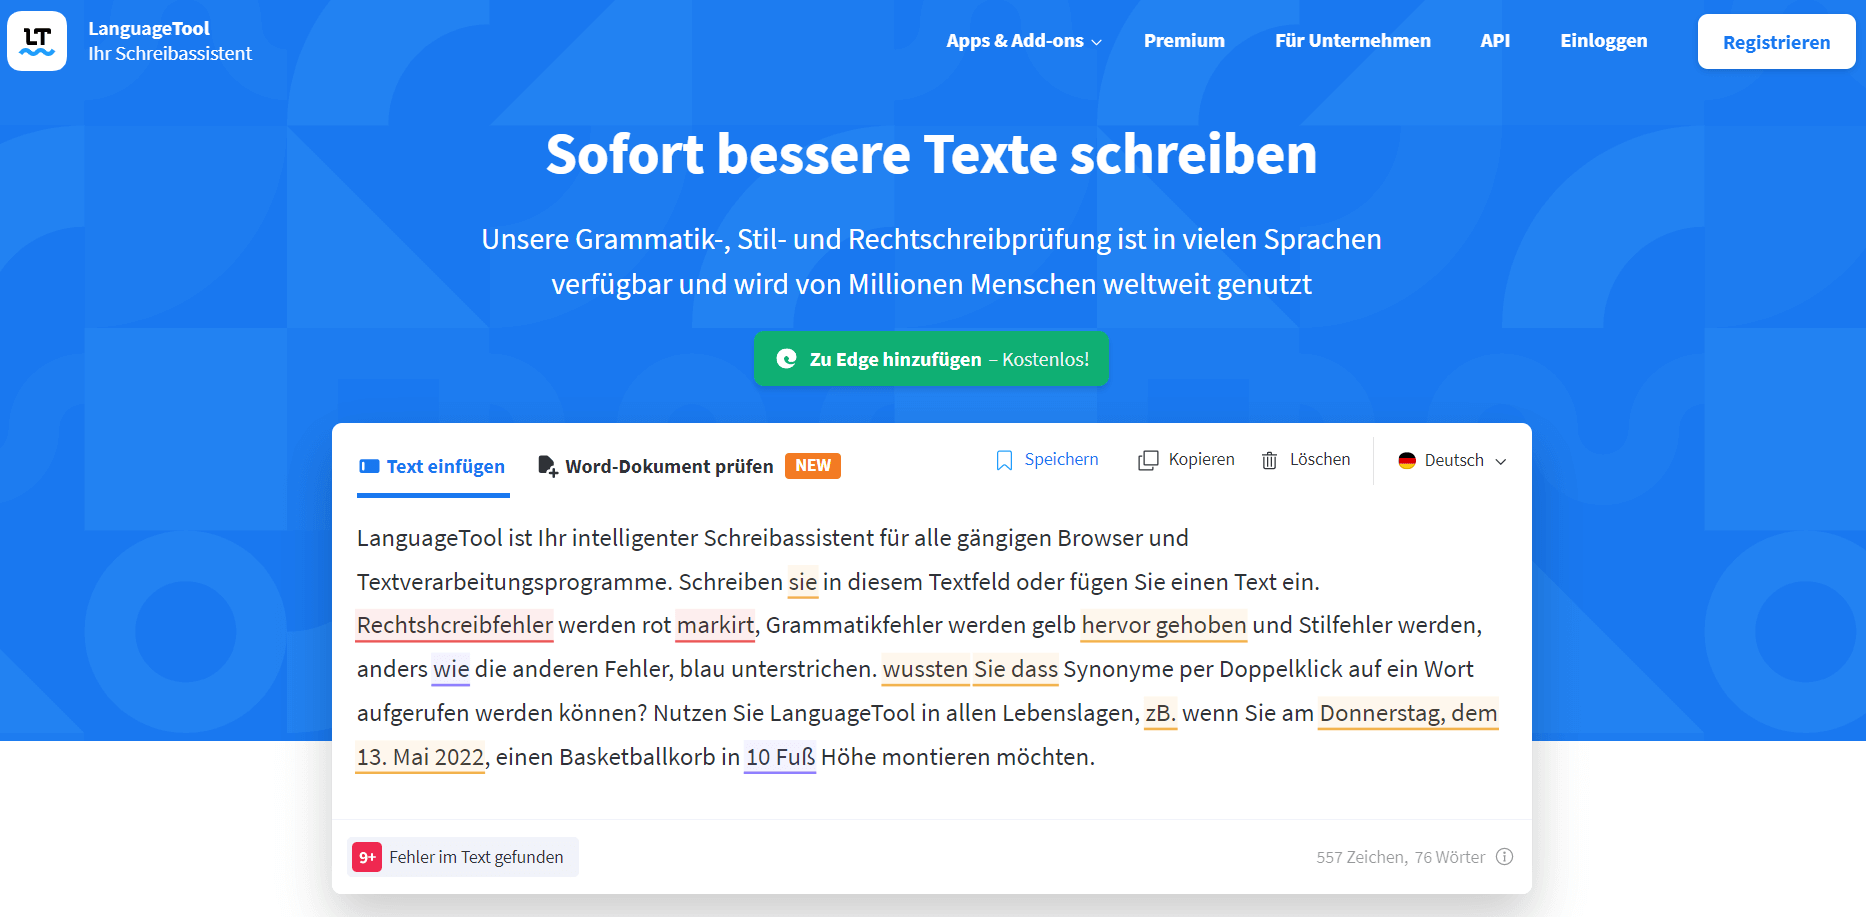Click the 557 Zeichen, 76 Wörter counter

tap(1400, 857)
